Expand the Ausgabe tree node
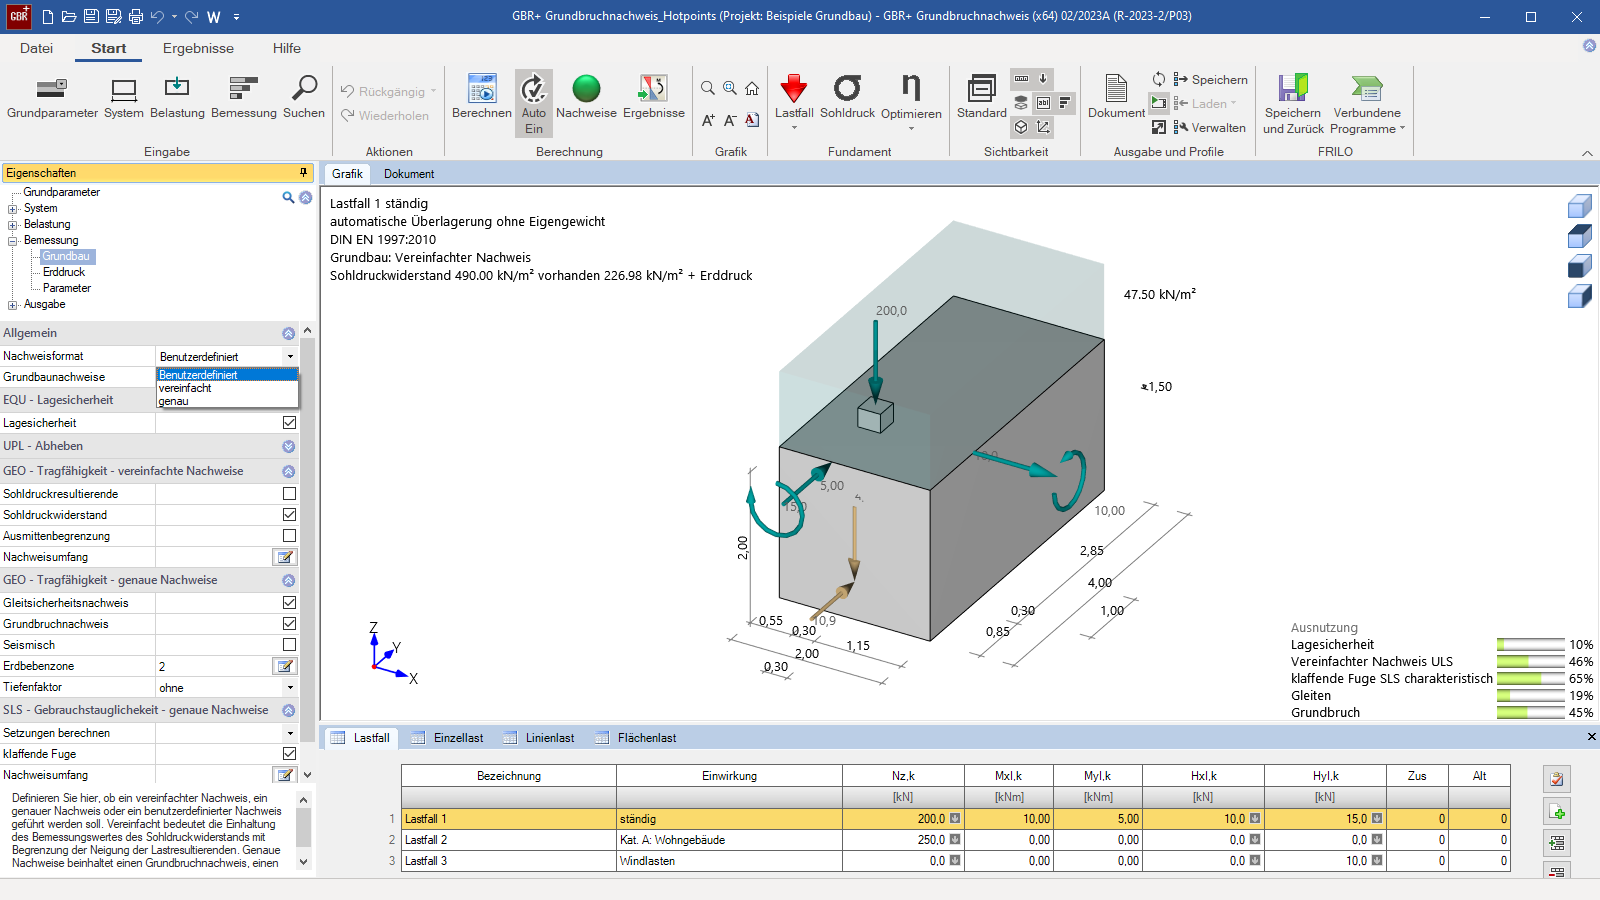 pyautogui.click(x=13, y=305)
